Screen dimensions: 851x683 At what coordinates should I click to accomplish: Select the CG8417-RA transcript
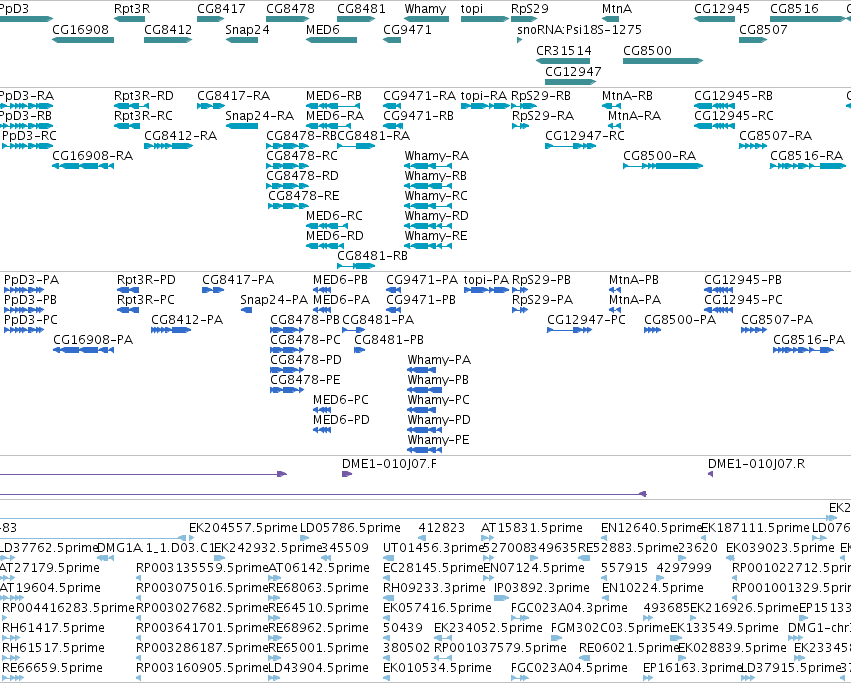(x=211, y=106)
